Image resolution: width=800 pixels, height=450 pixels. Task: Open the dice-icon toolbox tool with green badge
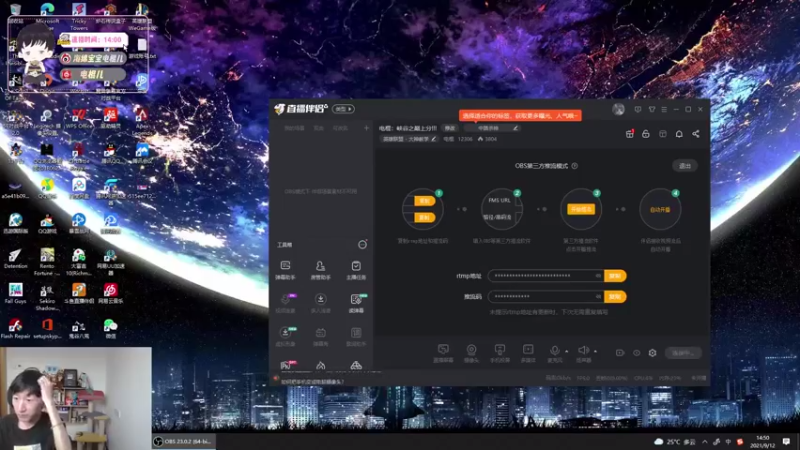(356, 303)
